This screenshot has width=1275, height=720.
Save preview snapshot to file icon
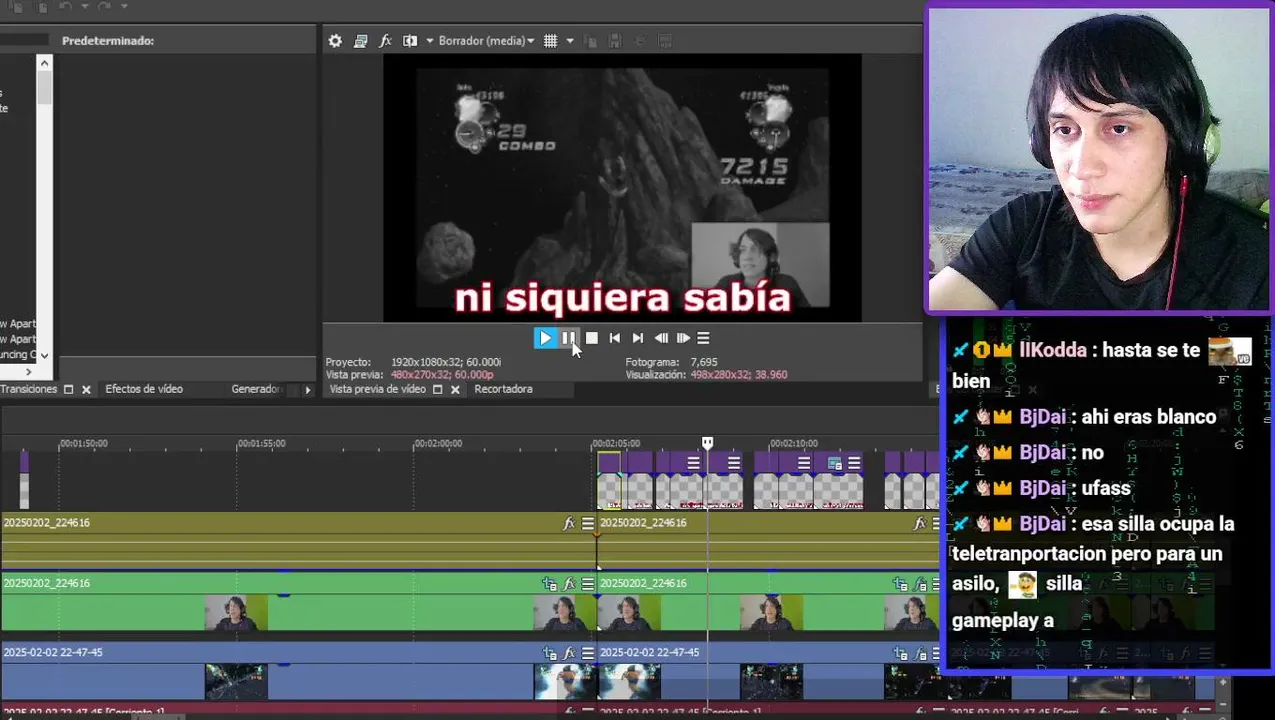click(615, 41)
